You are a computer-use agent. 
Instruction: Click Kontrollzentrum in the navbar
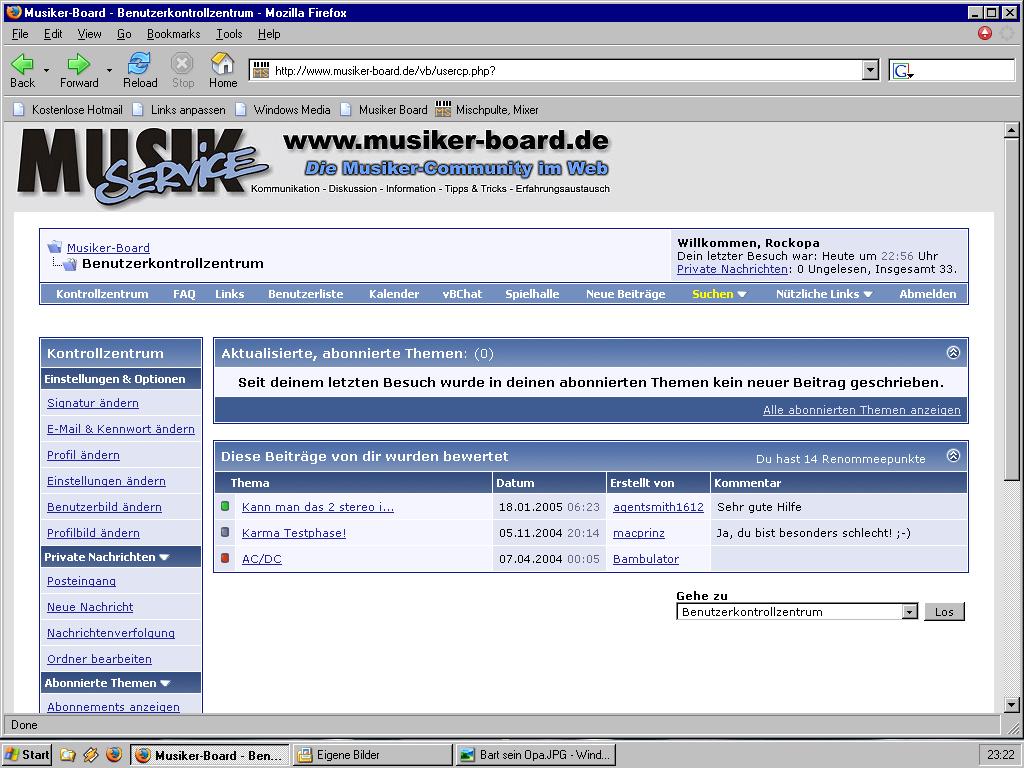(x=102, y=294)
